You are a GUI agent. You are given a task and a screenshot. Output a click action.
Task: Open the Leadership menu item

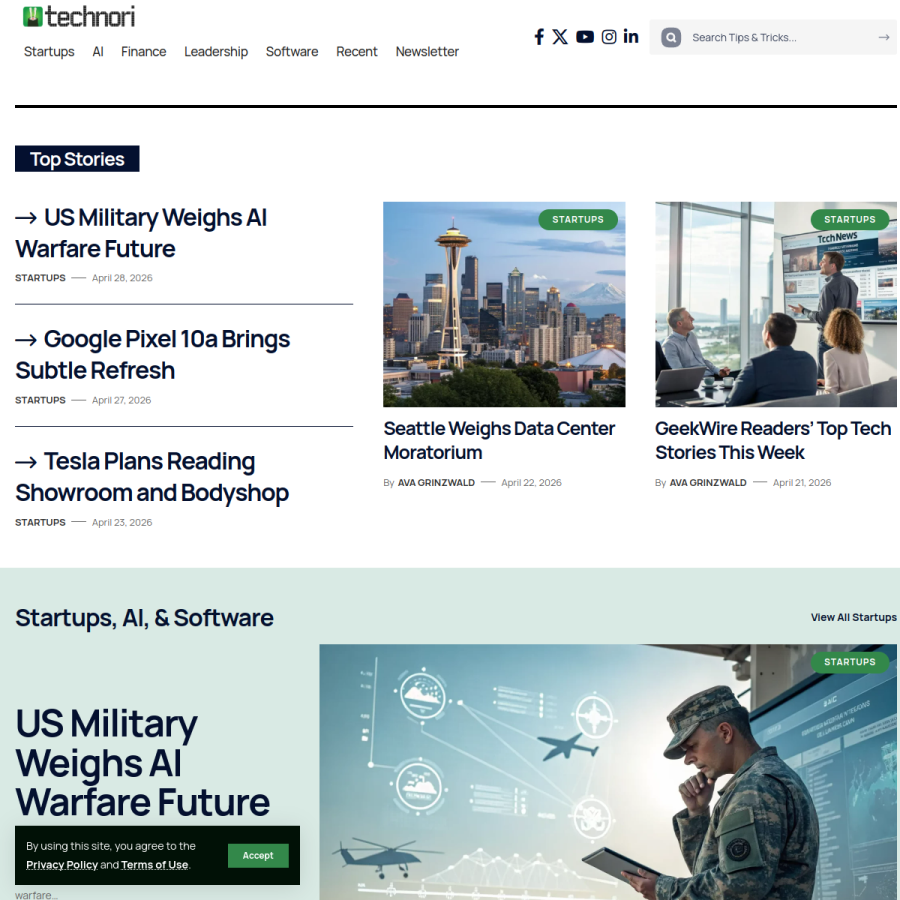(216, 52)
